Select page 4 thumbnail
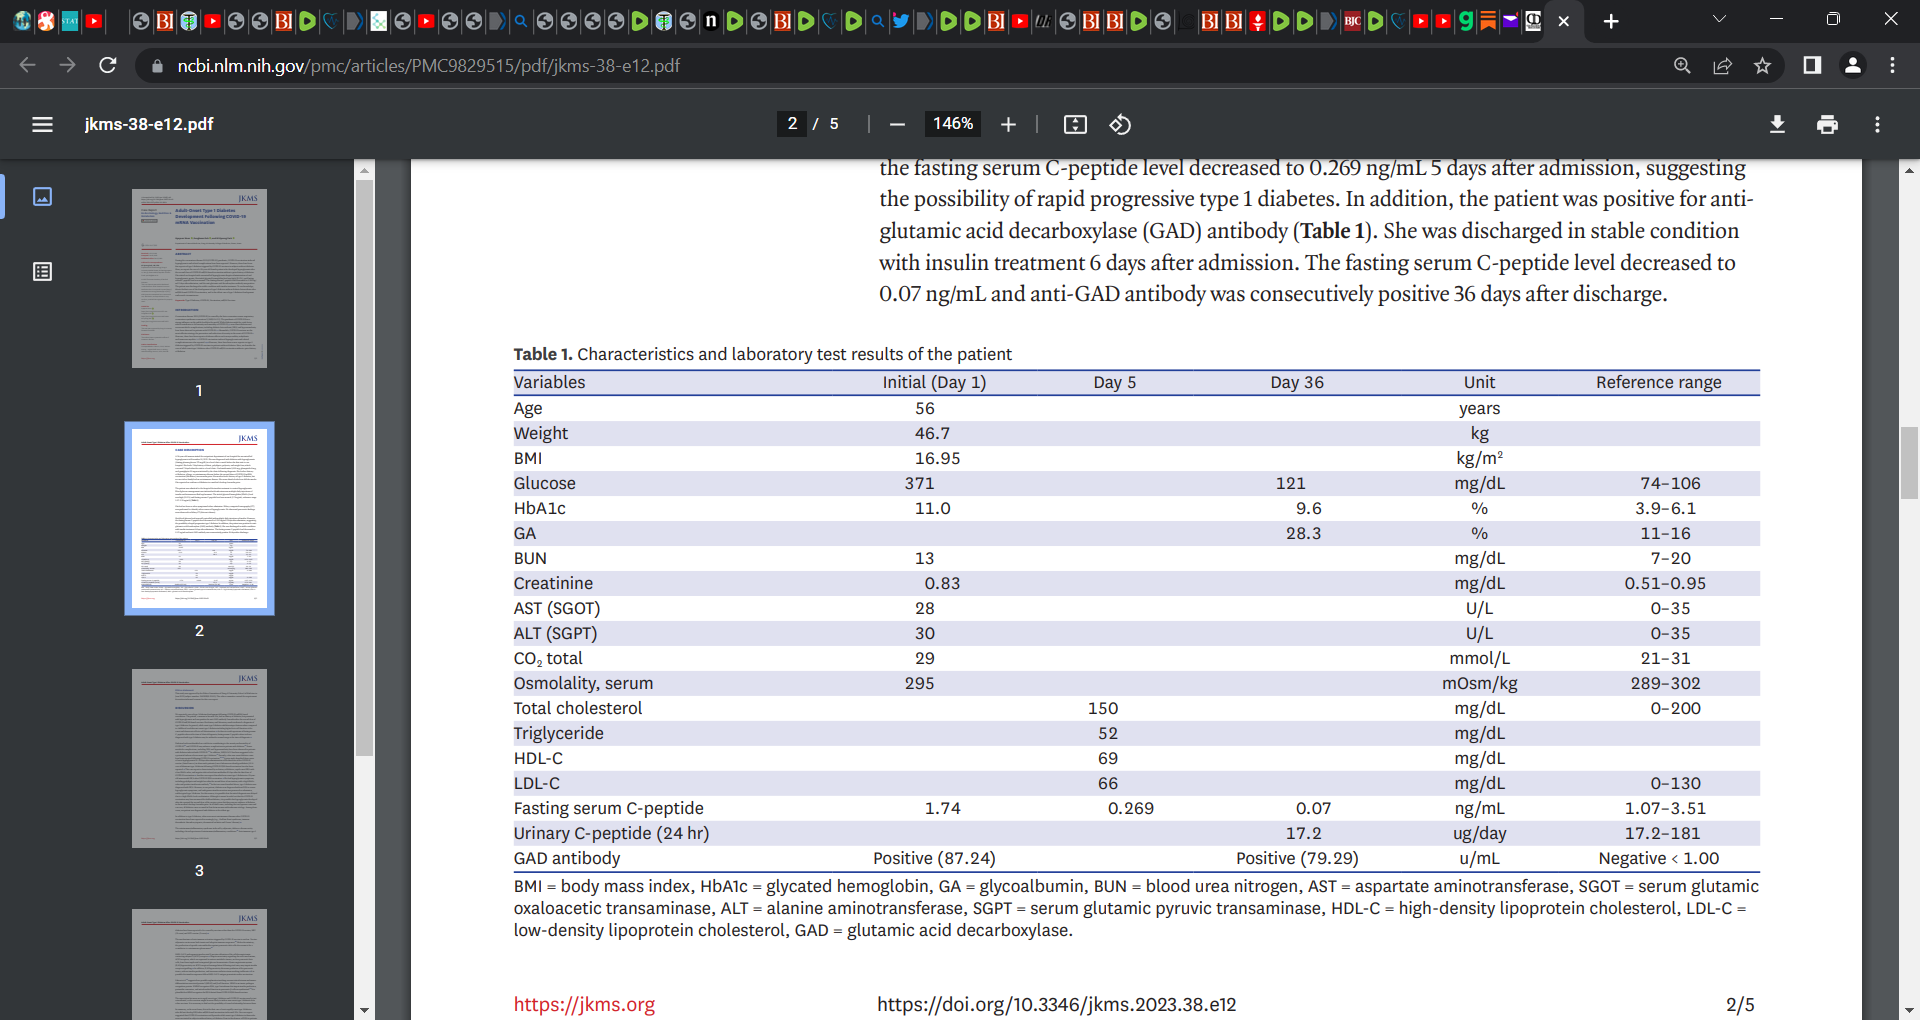This screenshot has height=1020, width=1920. pyautogui.click(x=199, y=964)
